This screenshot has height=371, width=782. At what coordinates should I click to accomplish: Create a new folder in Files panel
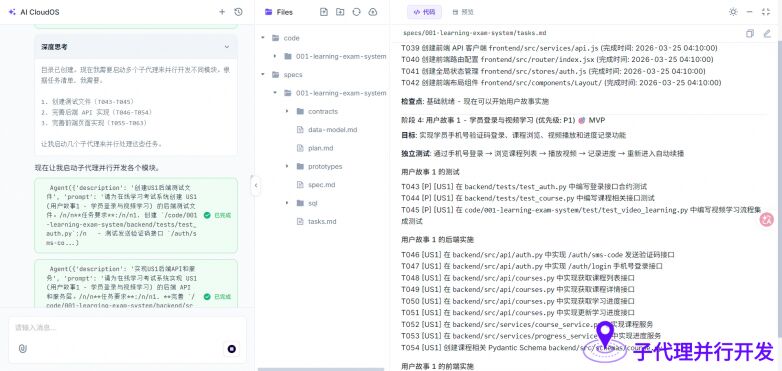(x=340, y=12)
